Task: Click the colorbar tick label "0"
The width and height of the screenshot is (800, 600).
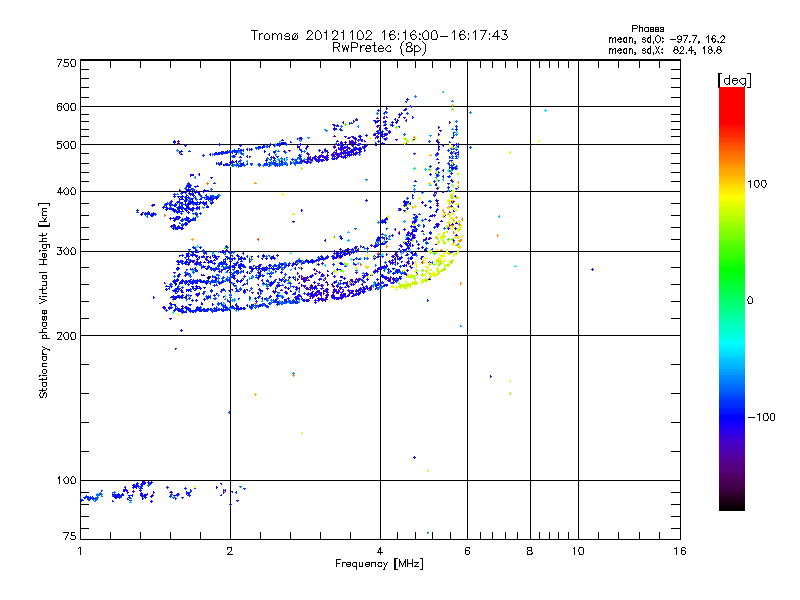Action: (750, 301)
